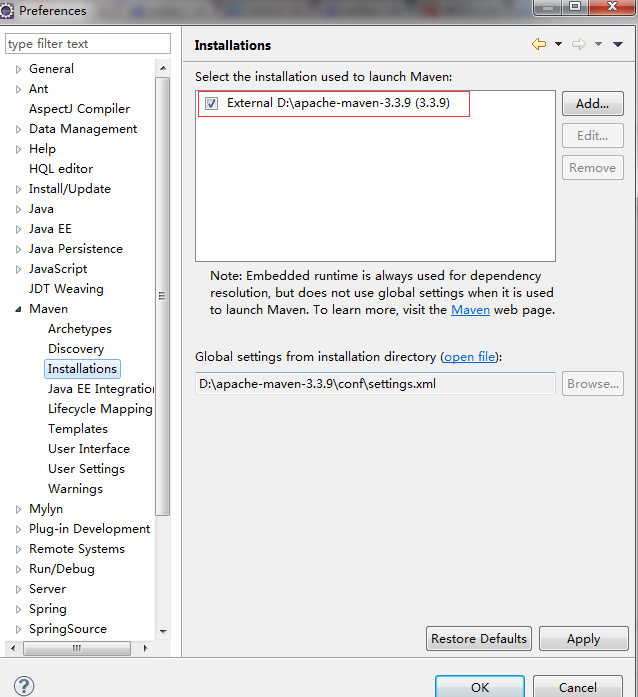Expand the Help tree node arrow
This screenshot has height=697, width=638.
point(18,149)
